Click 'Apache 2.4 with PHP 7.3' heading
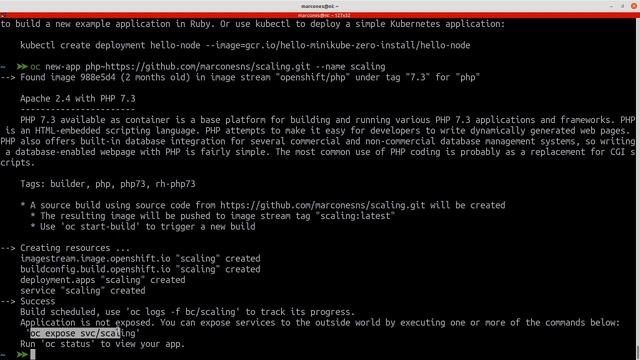The image size is (640, 360). pyautogui.click(x=78, y=98)
